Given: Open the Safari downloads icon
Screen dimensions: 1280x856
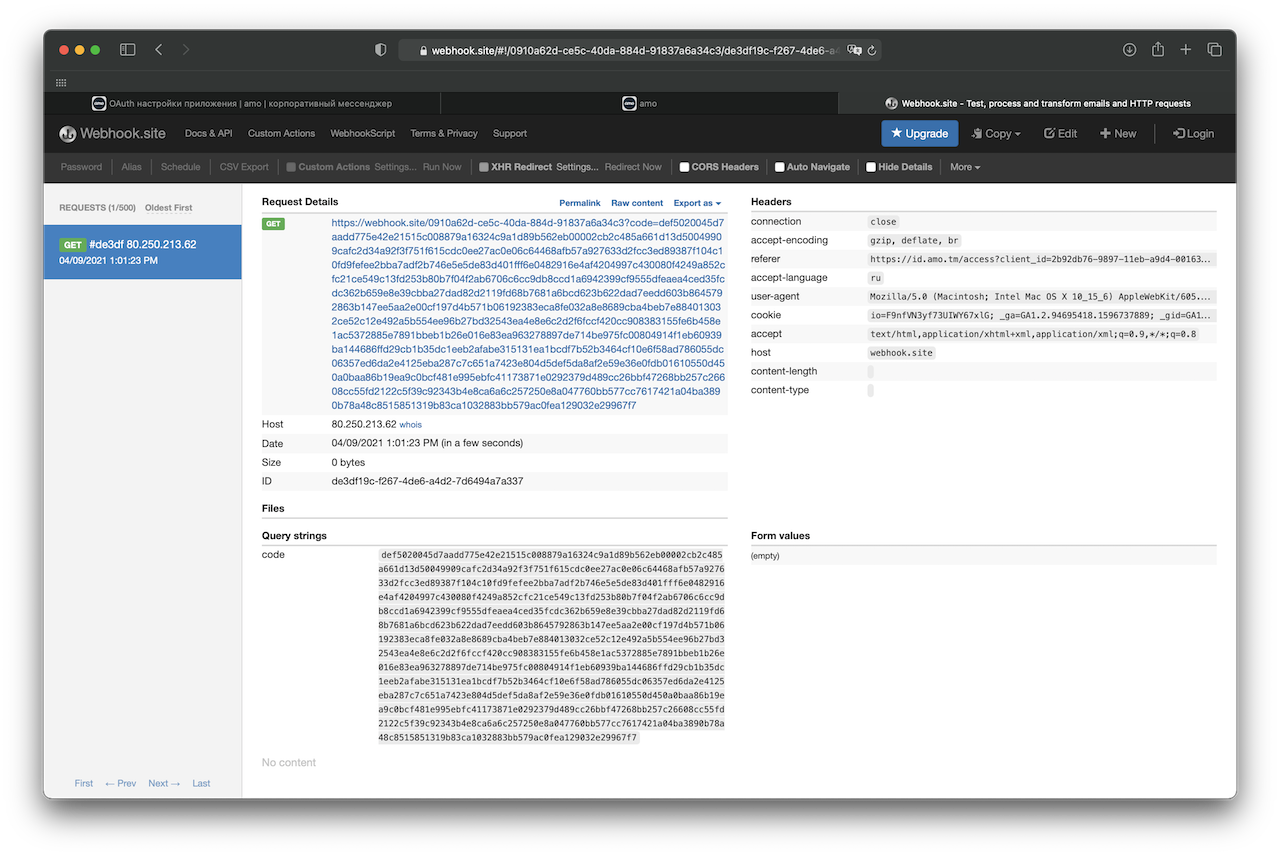Looking at the screenshot, I should (x=1129, y=50).
